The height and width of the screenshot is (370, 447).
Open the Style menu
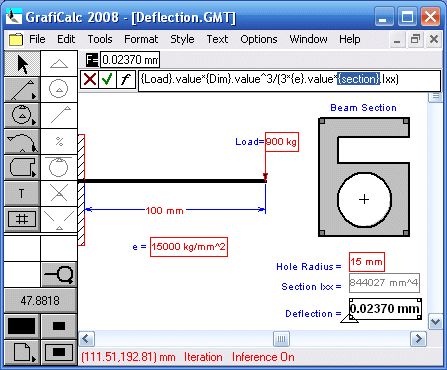pyautogui.click(x=182, y=39)
